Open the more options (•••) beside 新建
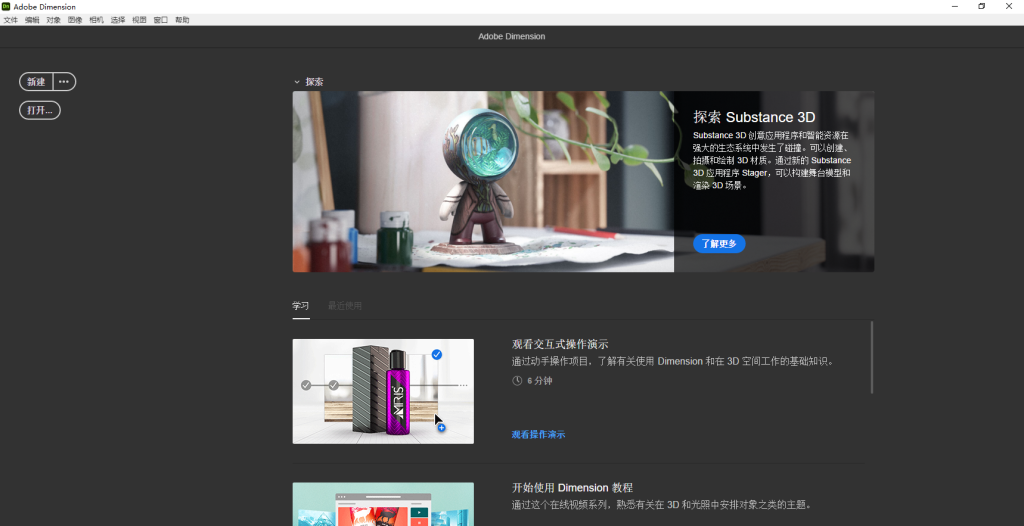1024x526 pixels. click(x=64, y=82)
